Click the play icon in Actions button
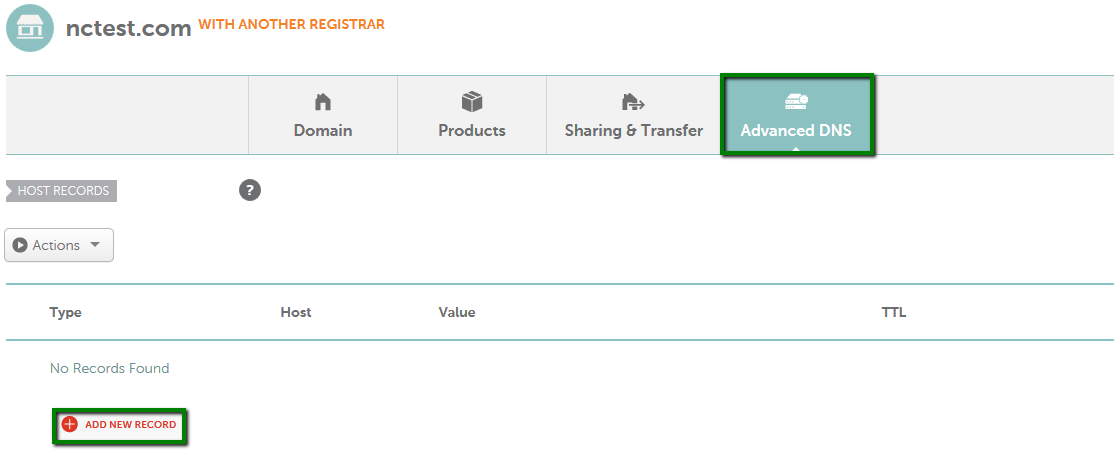1119x453 pixels. (20, 245)
